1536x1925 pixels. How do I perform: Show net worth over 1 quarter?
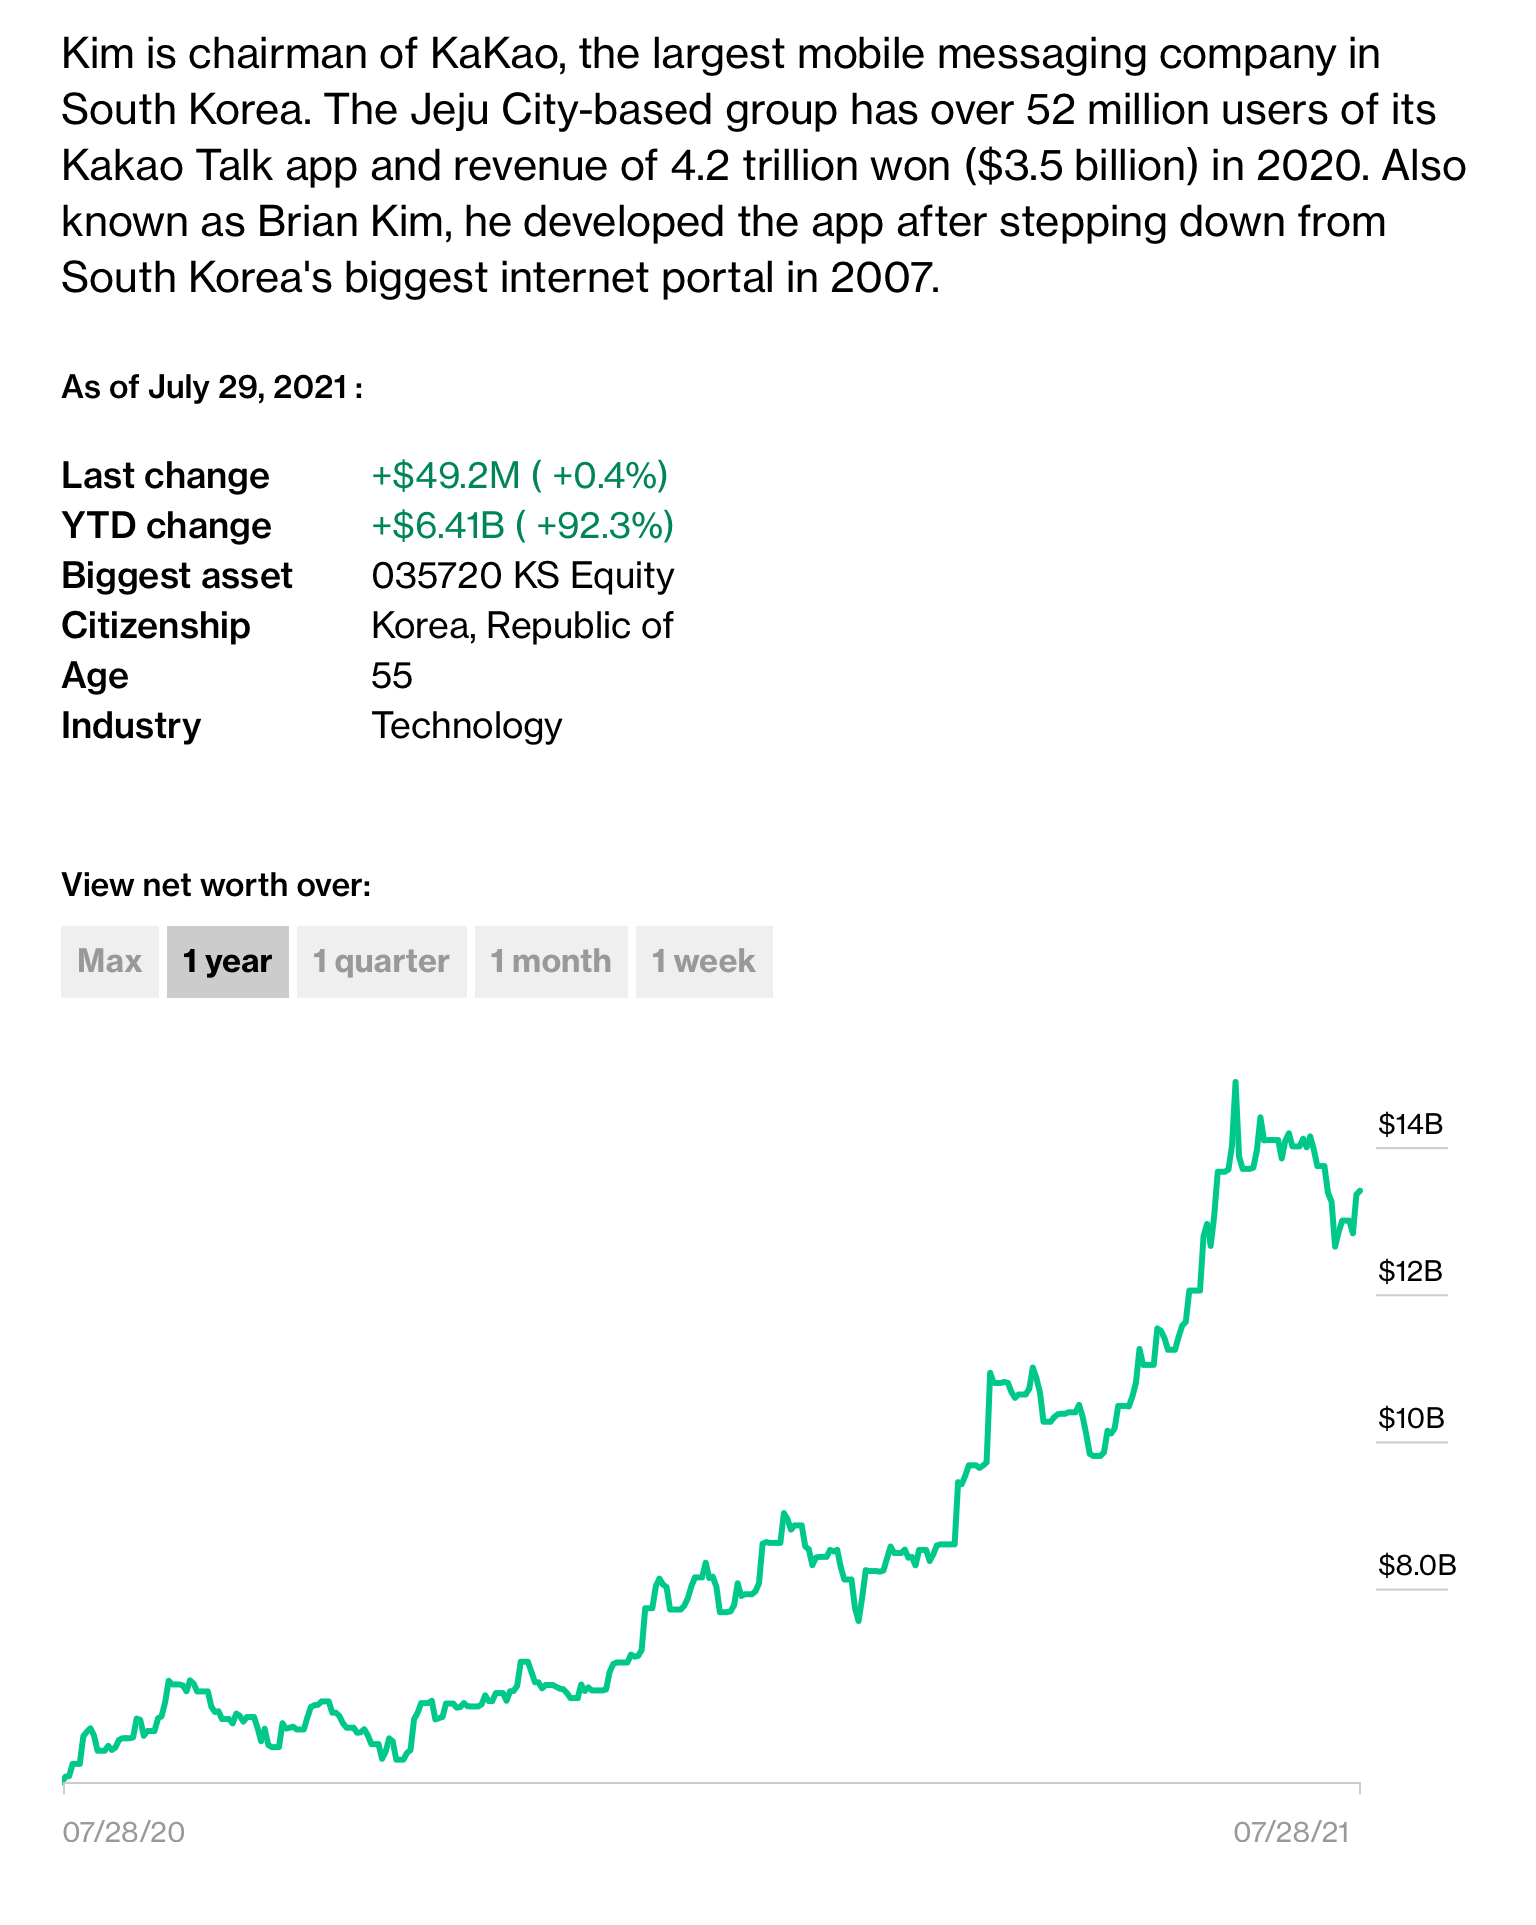point(381,961)
